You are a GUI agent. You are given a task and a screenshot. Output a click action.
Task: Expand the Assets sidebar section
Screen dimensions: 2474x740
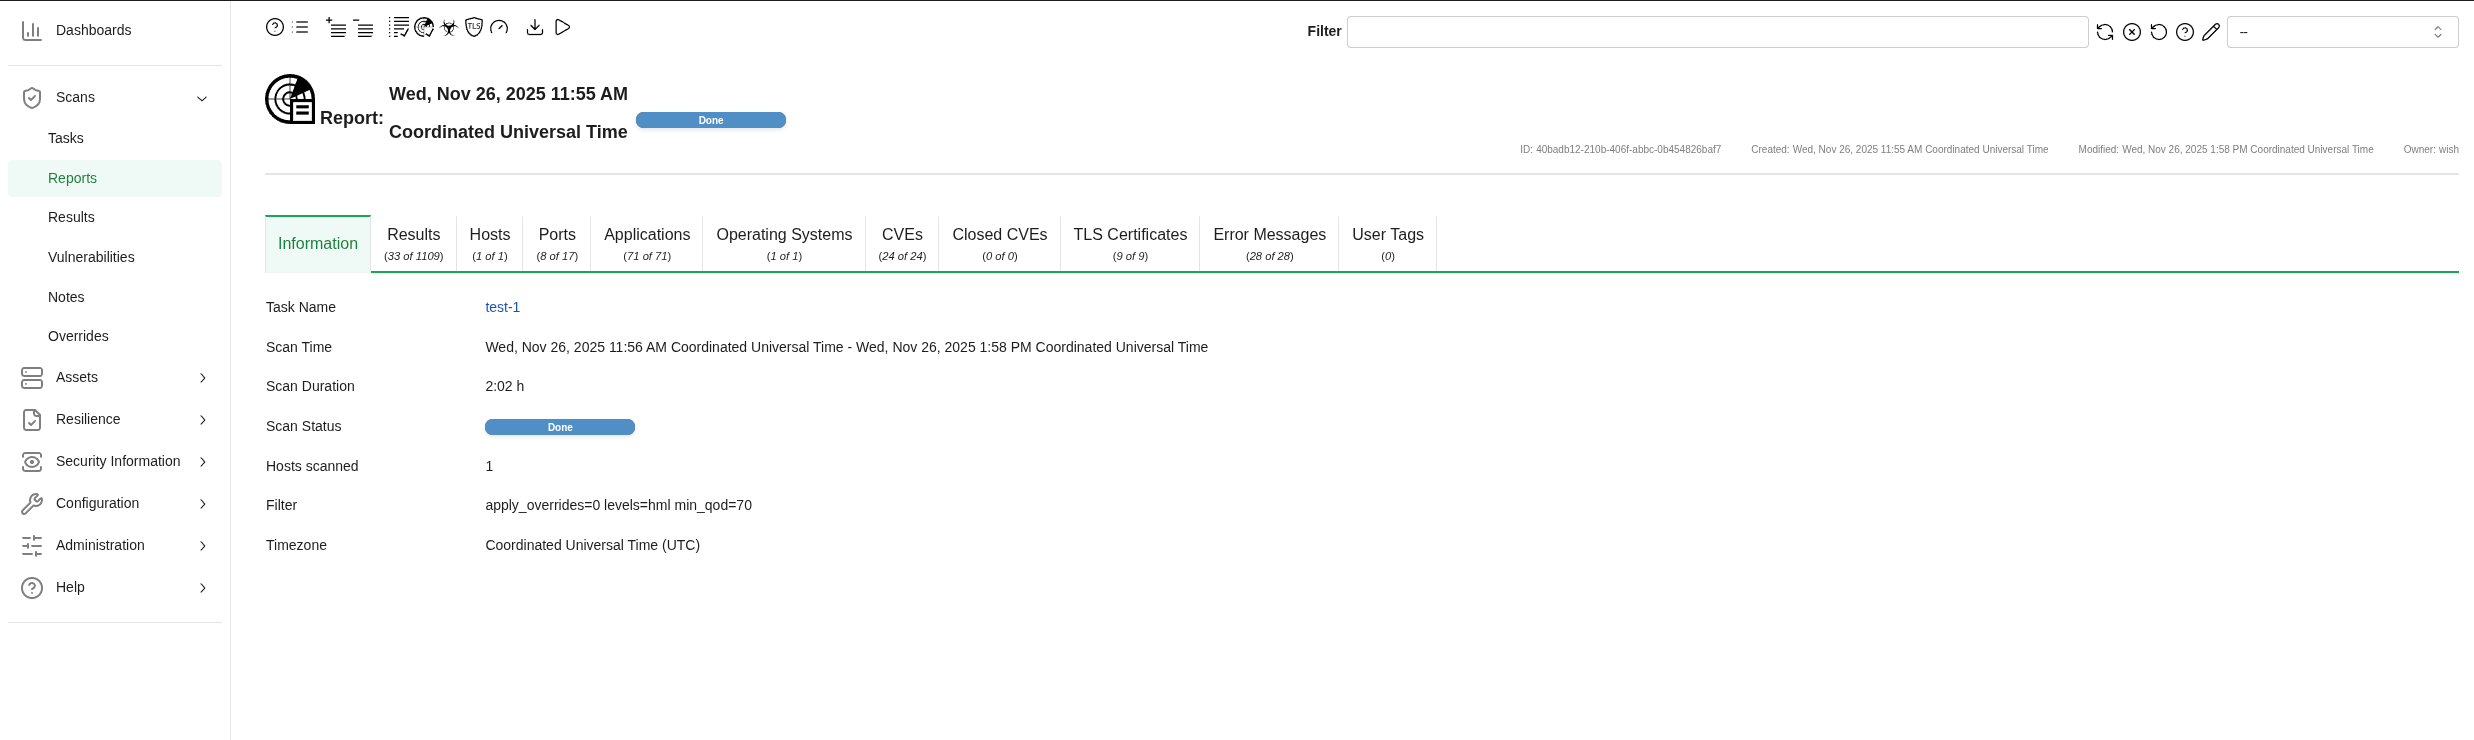pyautogui.click(x=202, y=378)
